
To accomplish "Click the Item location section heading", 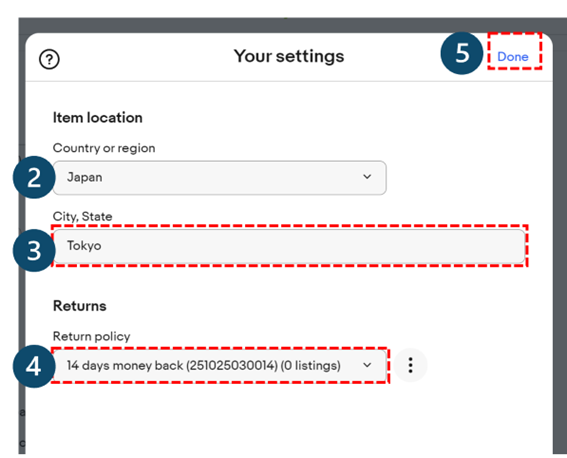I will [98, 118].
